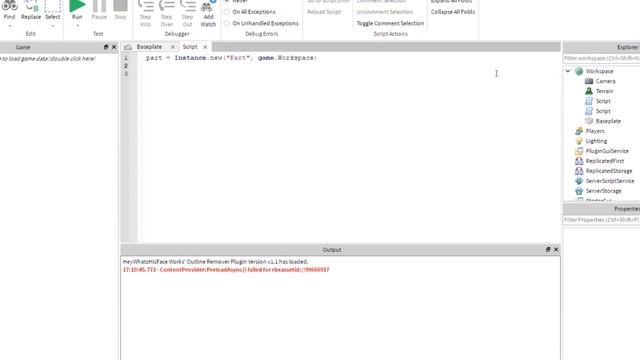Select Baseplate in Explorer tree
The image size is (640, 360).
pos(608,121)
